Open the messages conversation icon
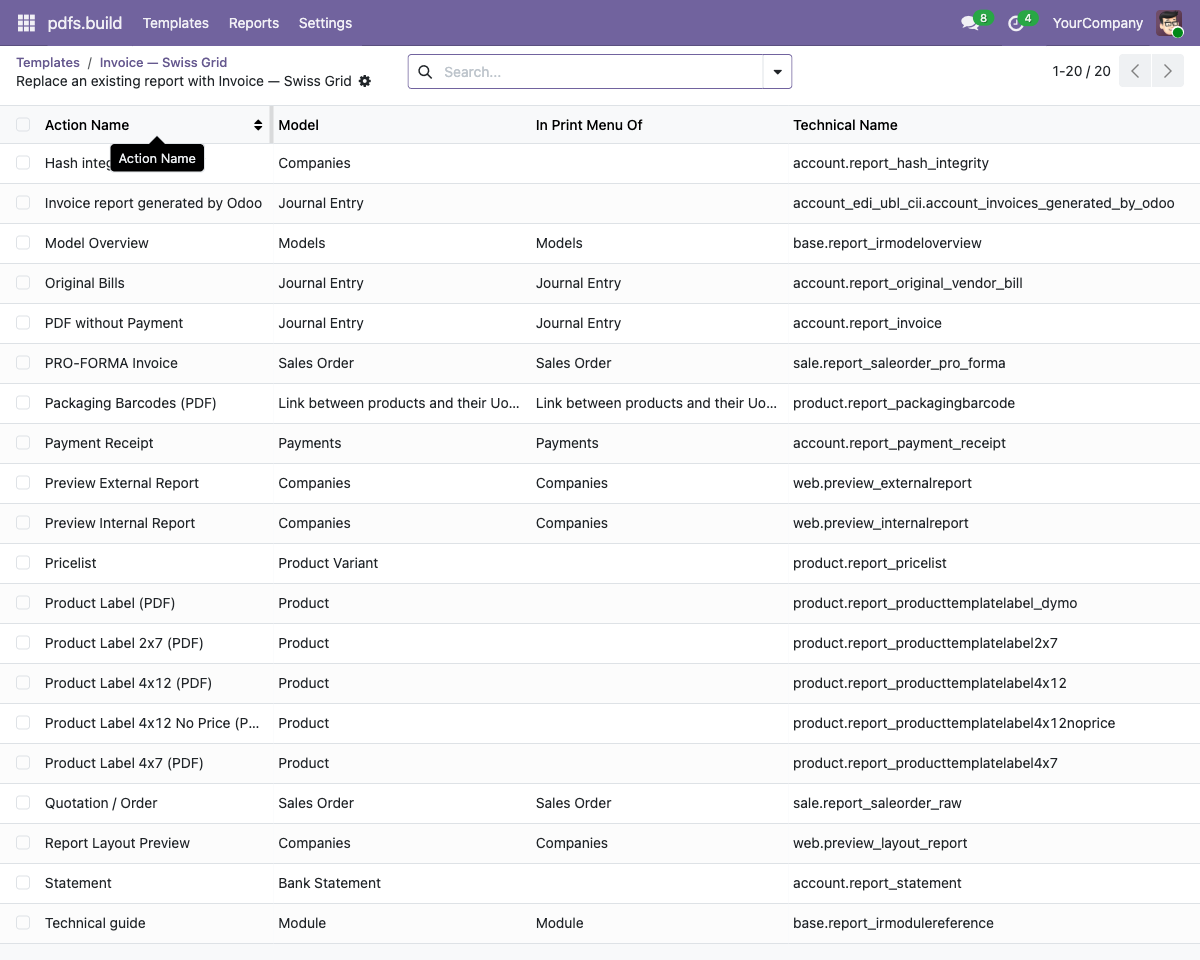 969,23
